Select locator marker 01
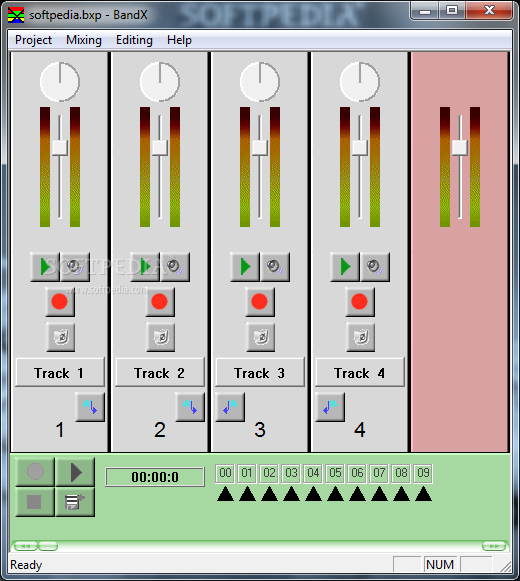 click(x=247, y=473)
